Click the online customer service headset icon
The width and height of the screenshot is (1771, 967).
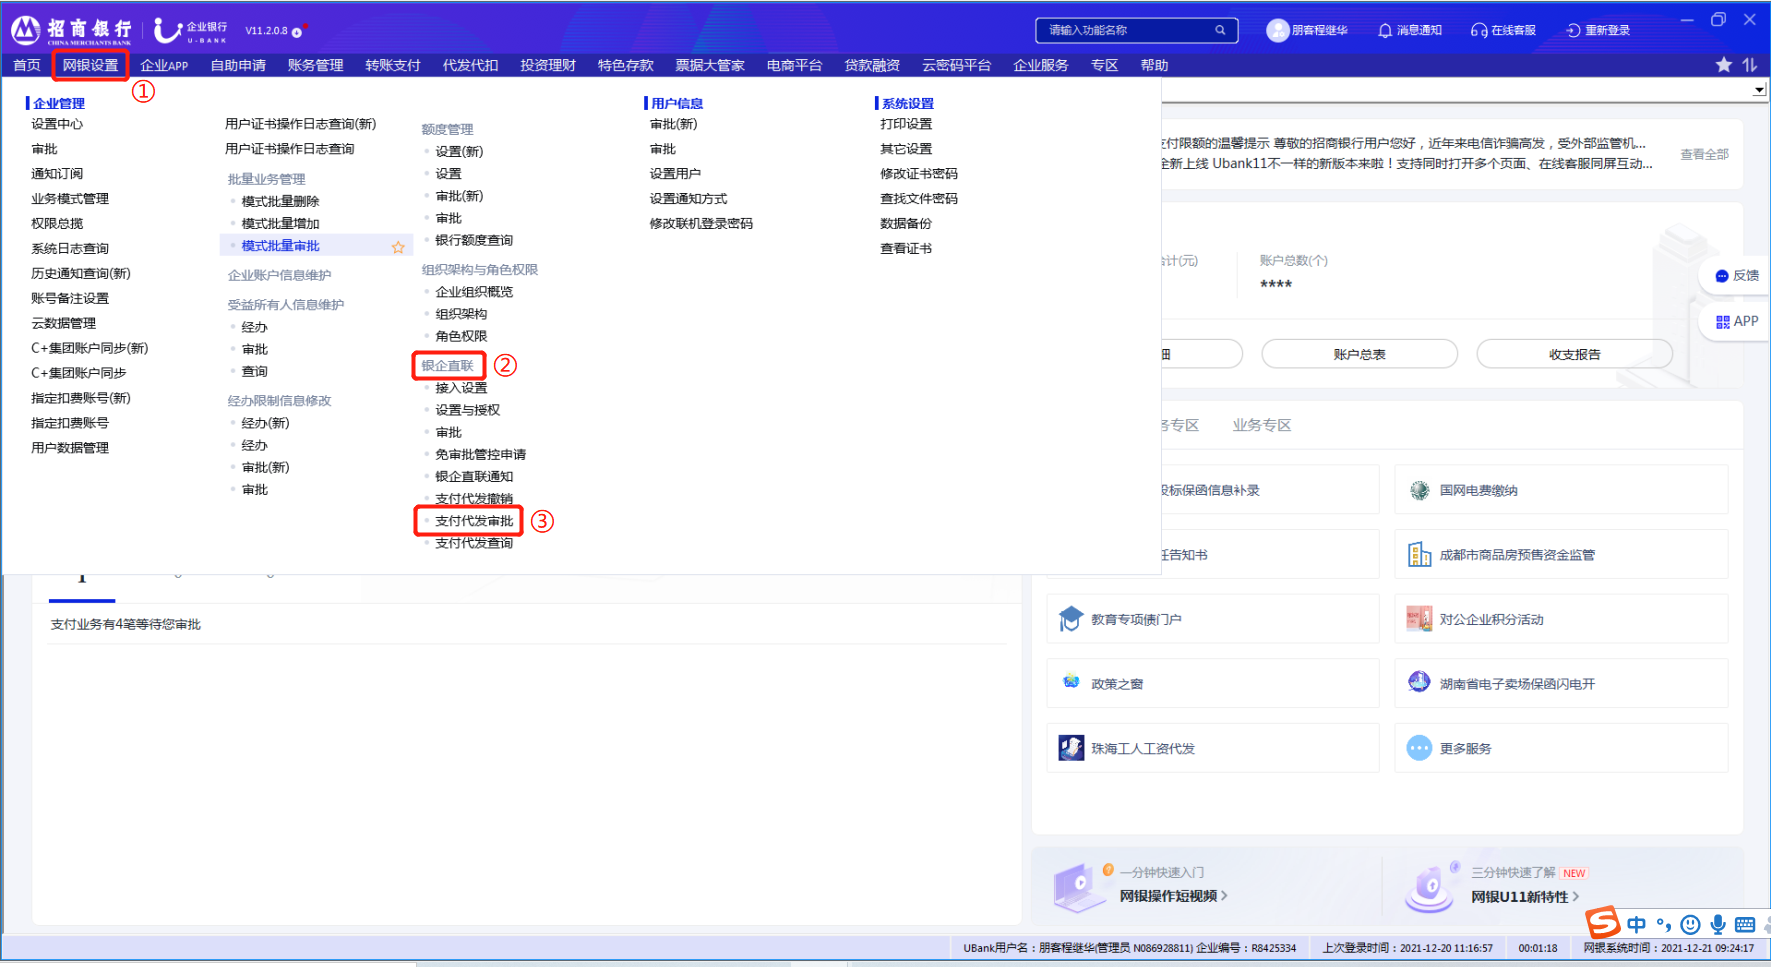click(x=1478, y=31)
